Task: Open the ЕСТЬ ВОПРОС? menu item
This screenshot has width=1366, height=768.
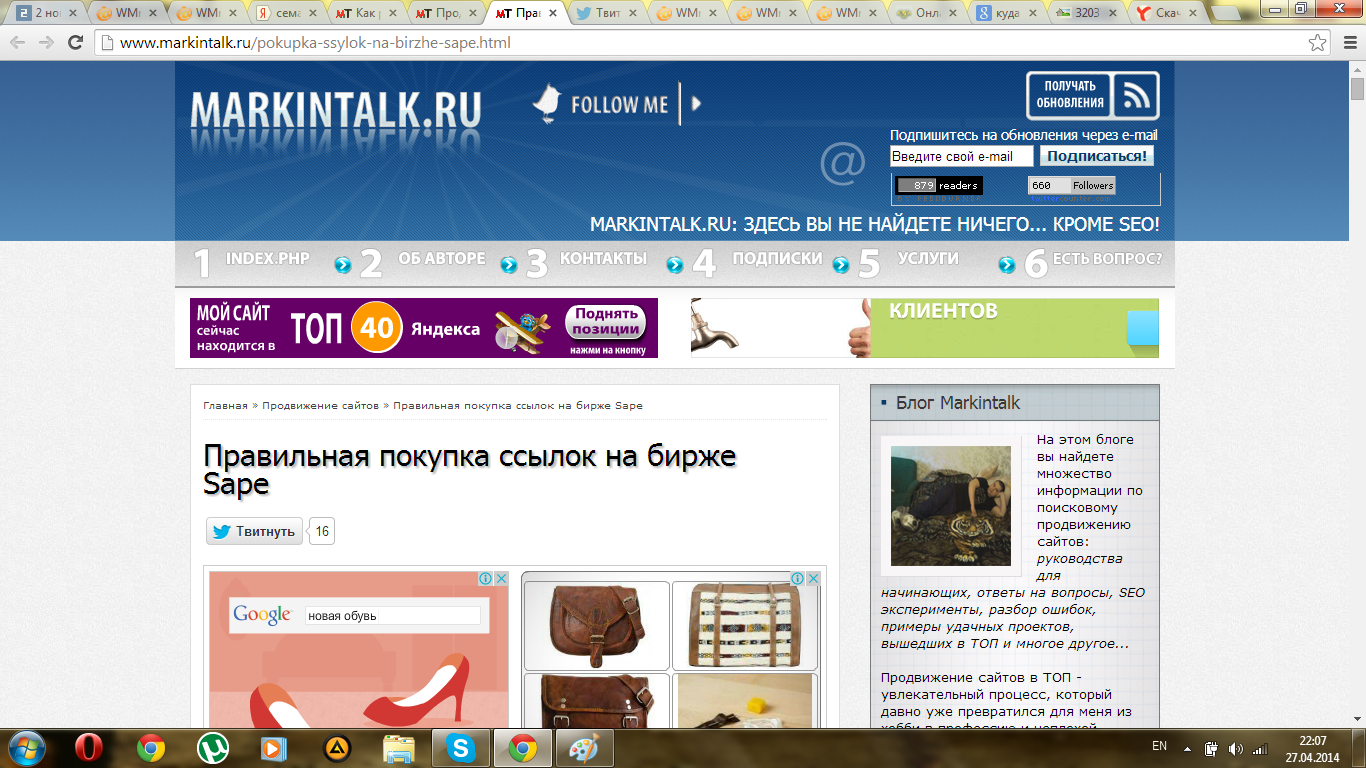Action: [1107, 258]
